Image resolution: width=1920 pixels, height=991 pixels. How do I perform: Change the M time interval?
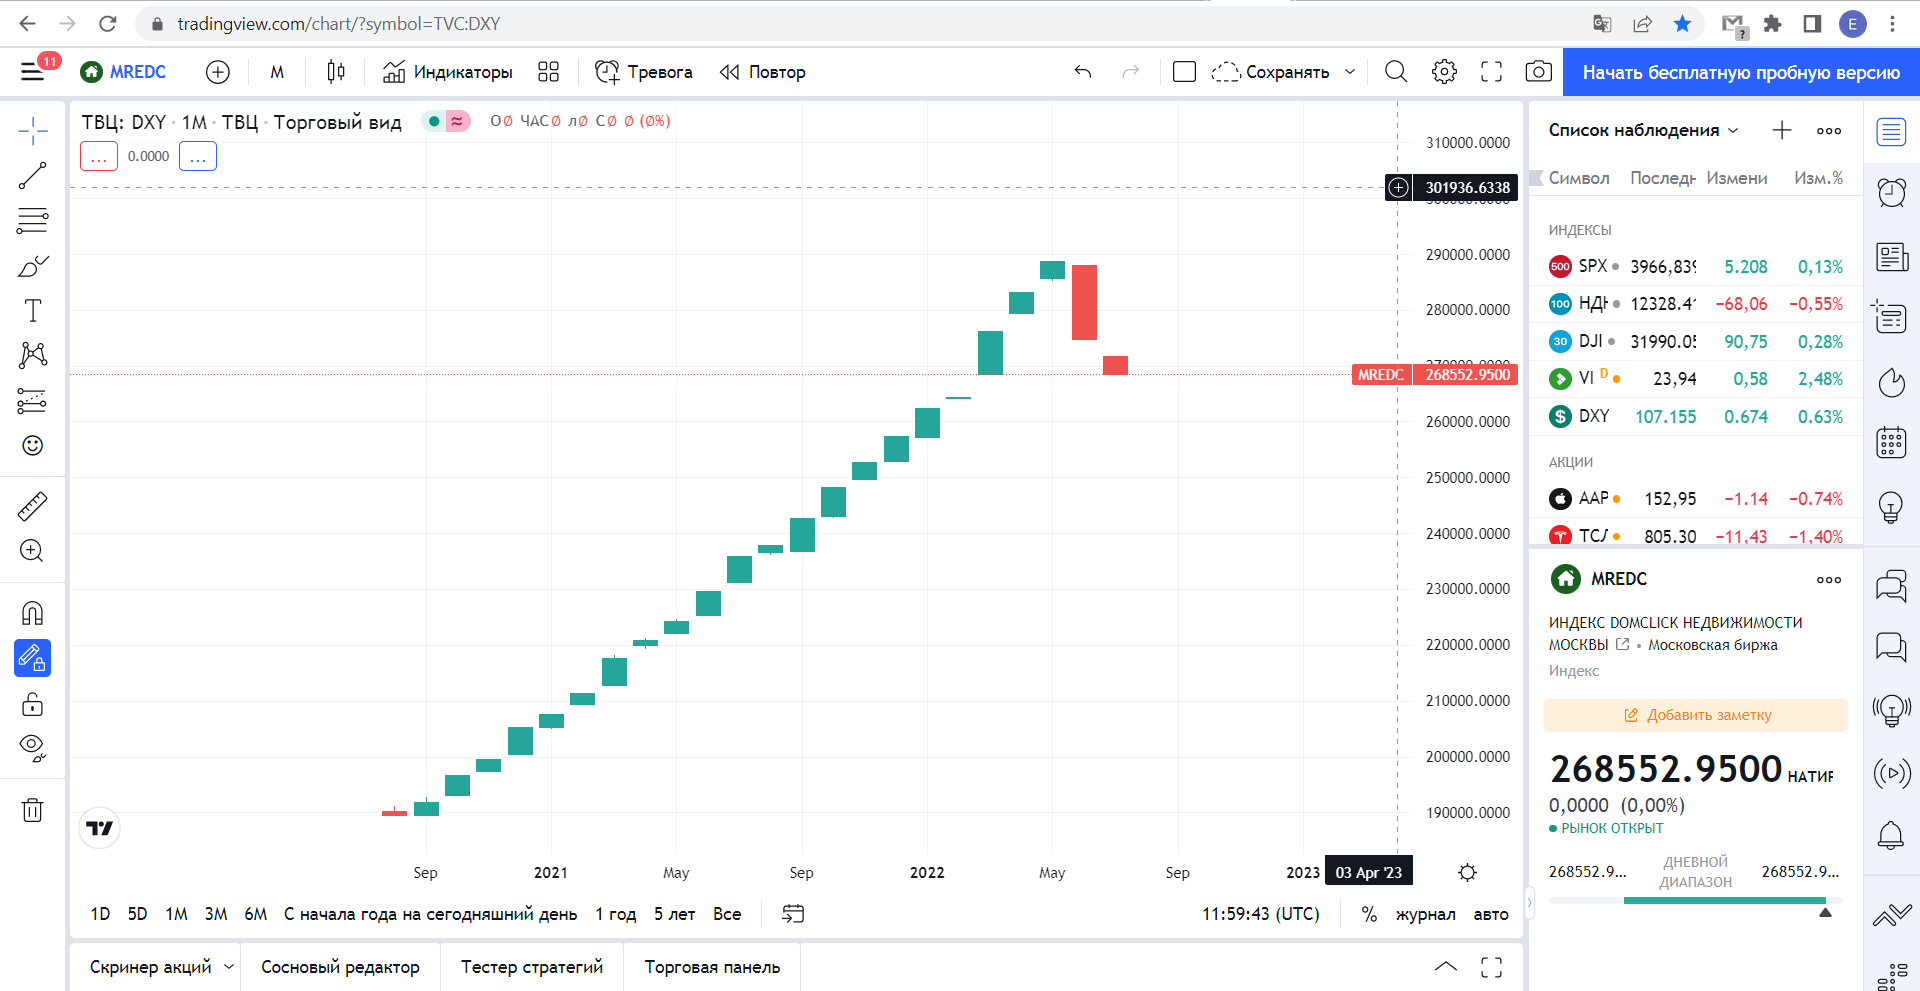tap(277, 72)
